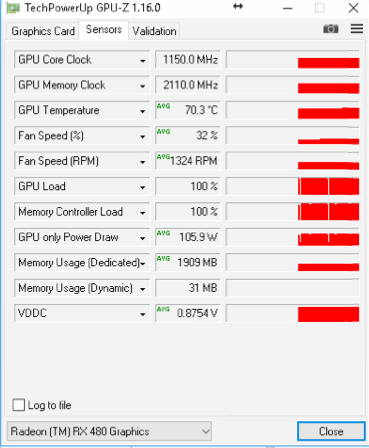Screen dimensions: 369x448
Task: Switch to the Validation tab
Action: (154, 31)
